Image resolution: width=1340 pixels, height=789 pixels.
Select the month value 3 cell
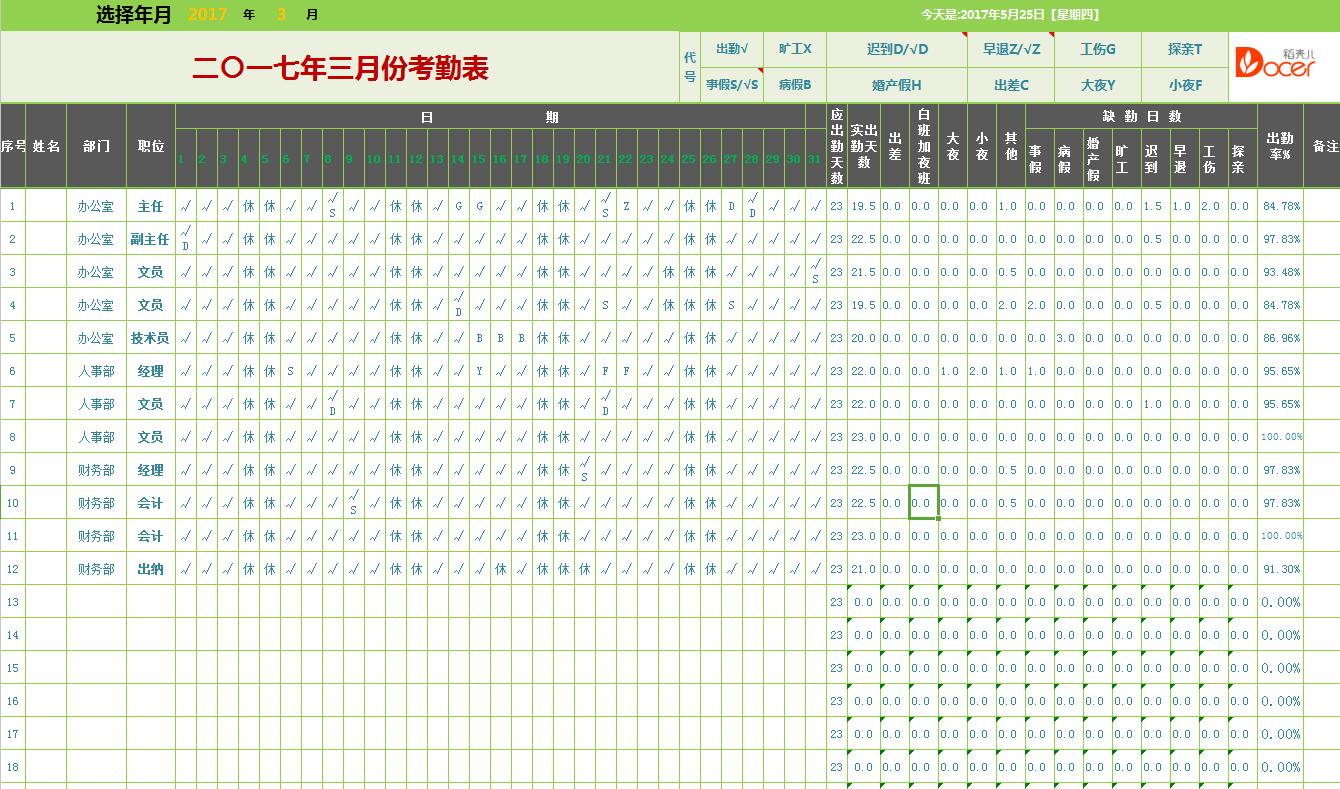pos(282,15)
